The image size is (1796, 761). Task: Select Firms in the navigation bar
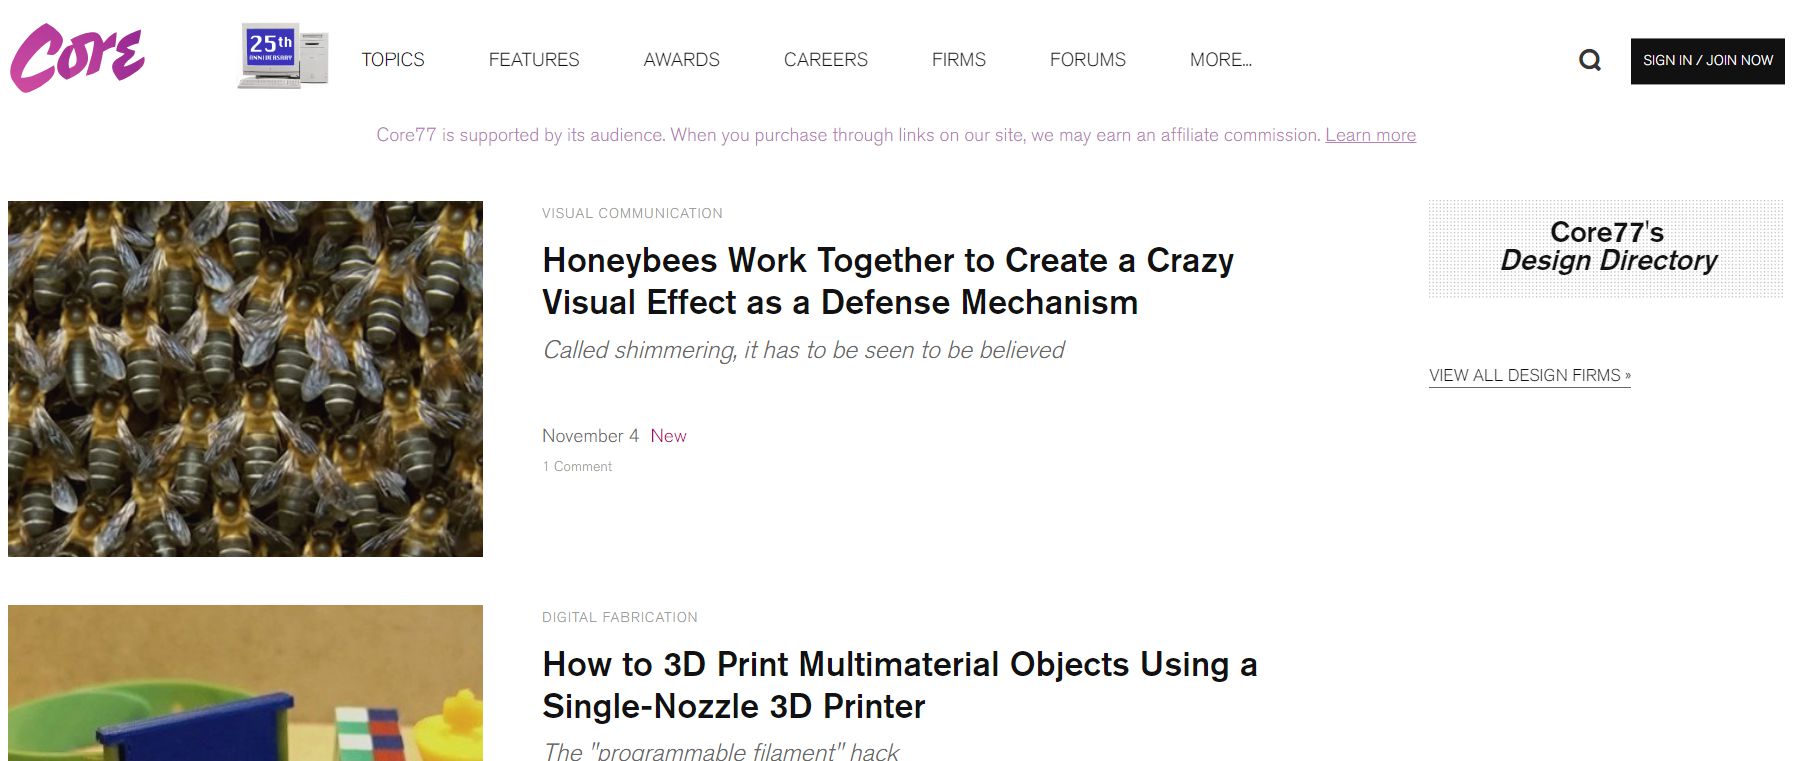tap(958, 60)
